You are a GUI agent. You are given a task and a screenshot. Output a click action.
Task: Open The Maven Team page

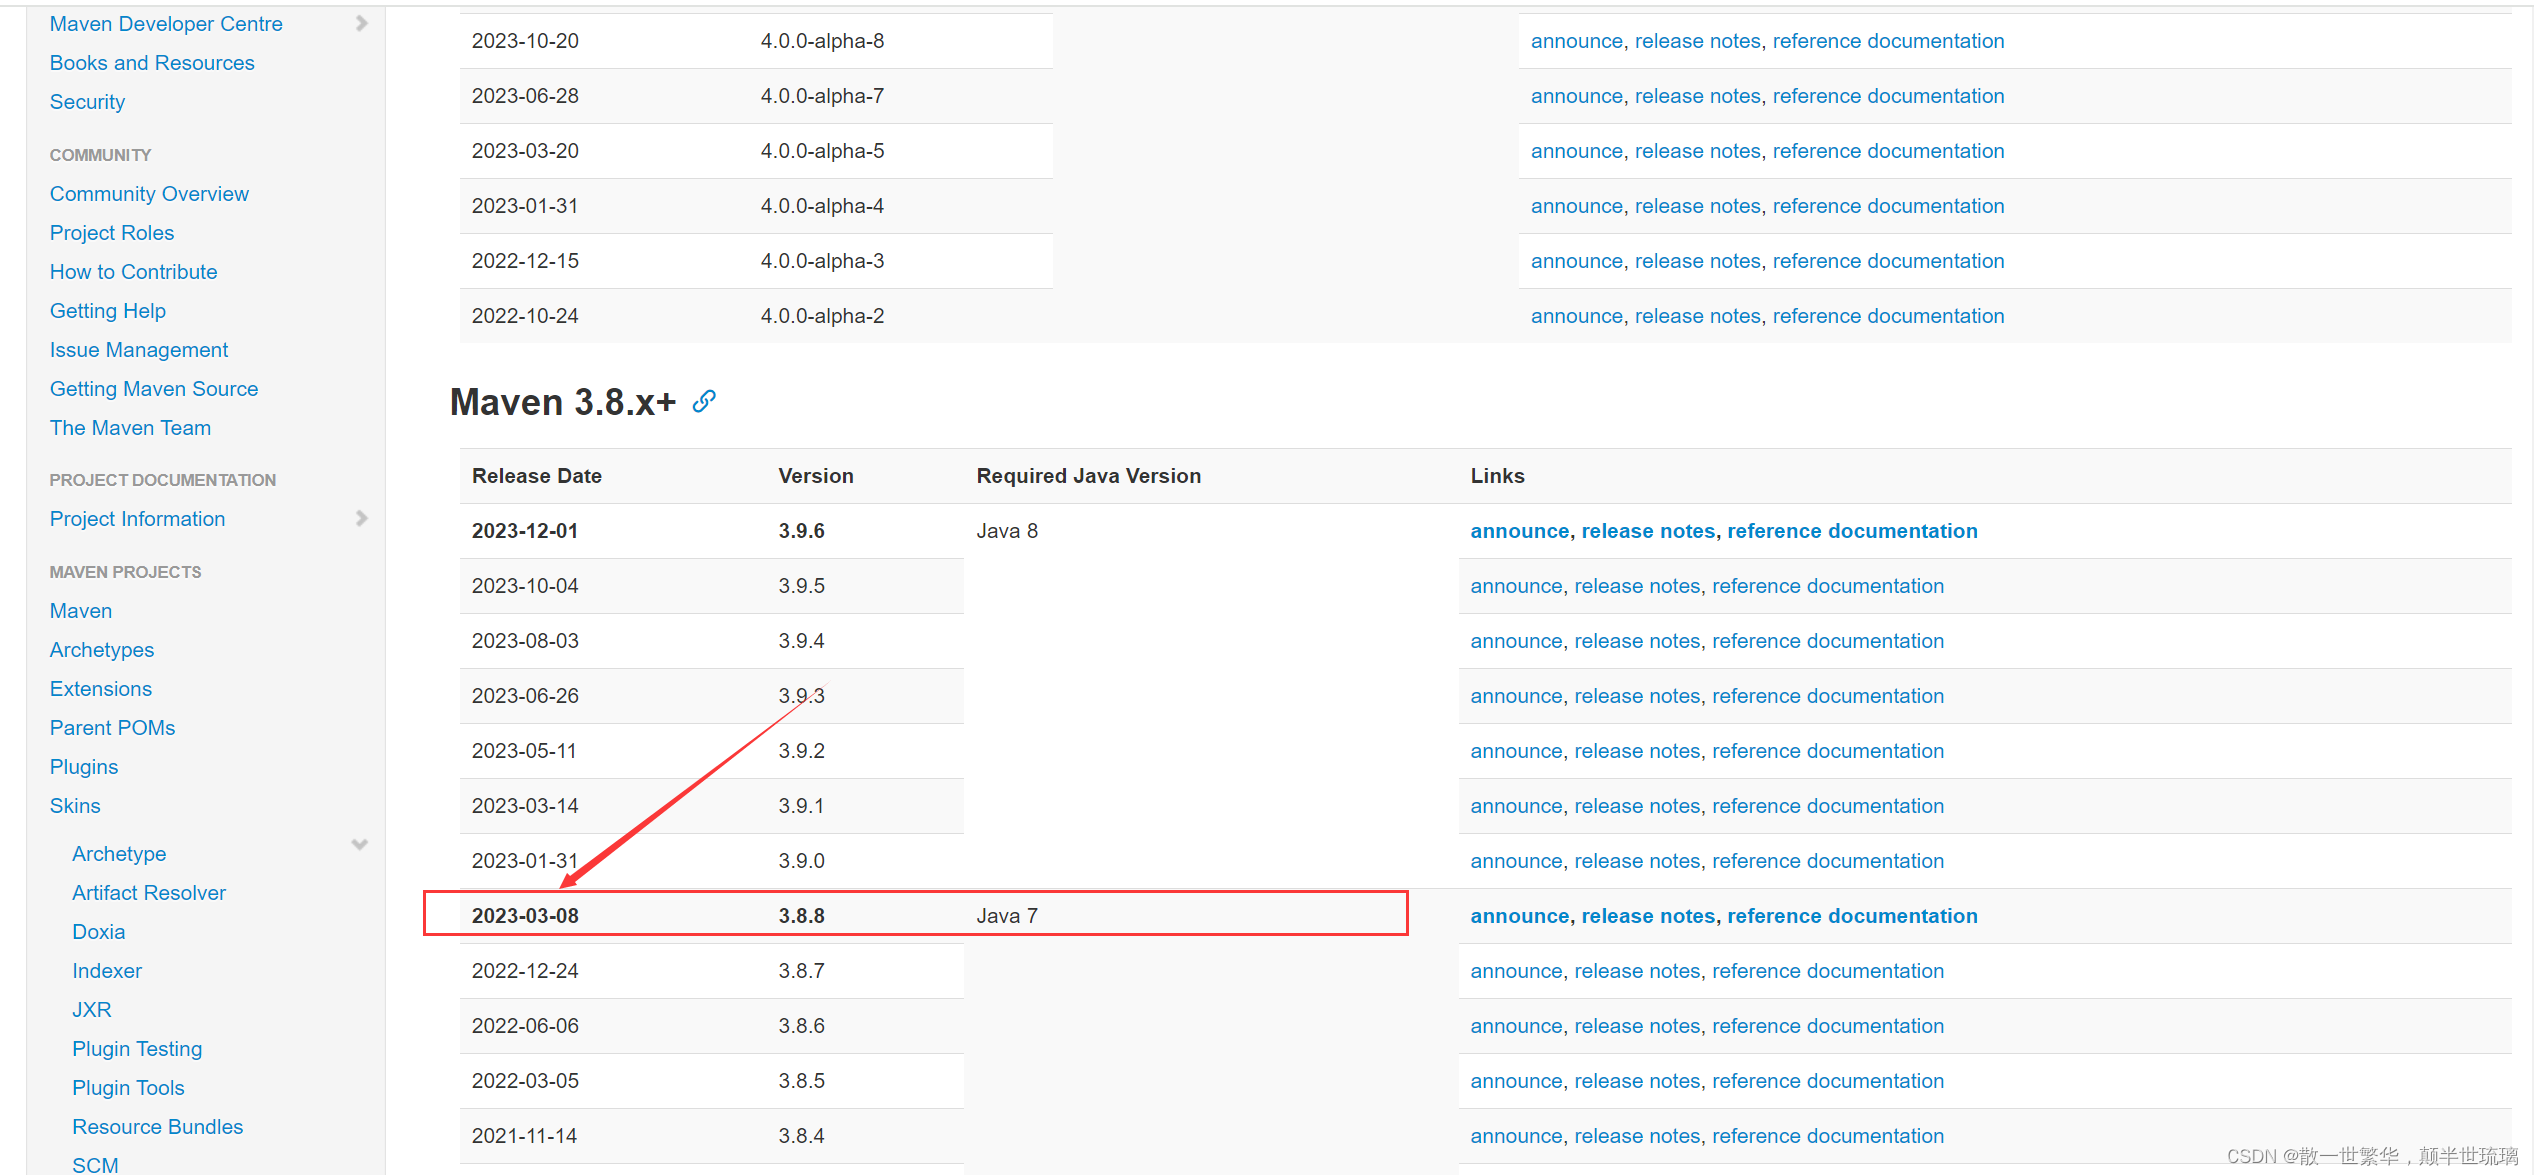coord(130,428)
